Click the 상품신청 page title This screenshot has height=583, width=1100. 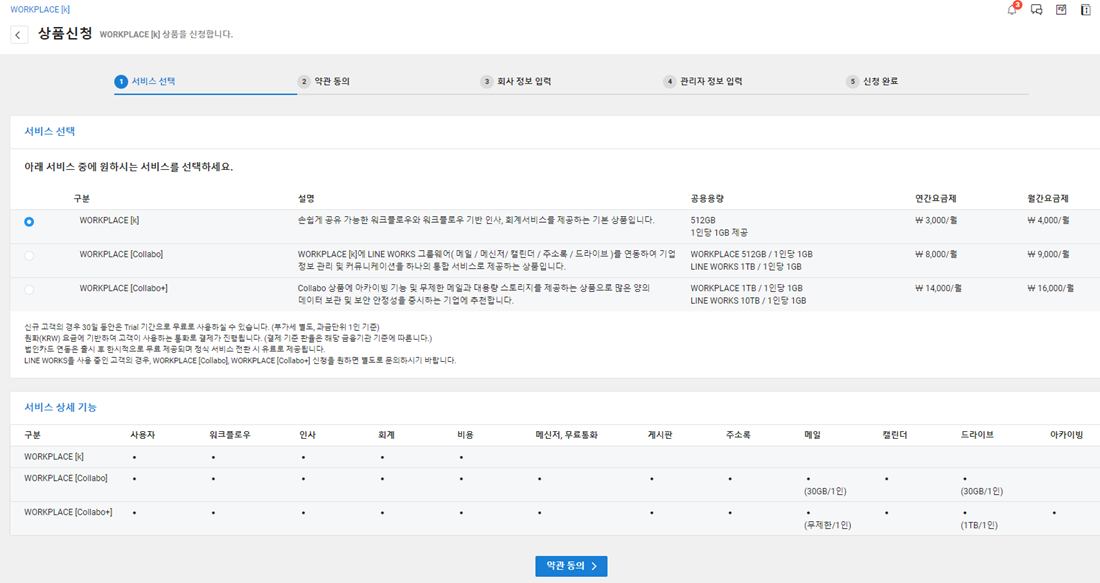point(65,34)
